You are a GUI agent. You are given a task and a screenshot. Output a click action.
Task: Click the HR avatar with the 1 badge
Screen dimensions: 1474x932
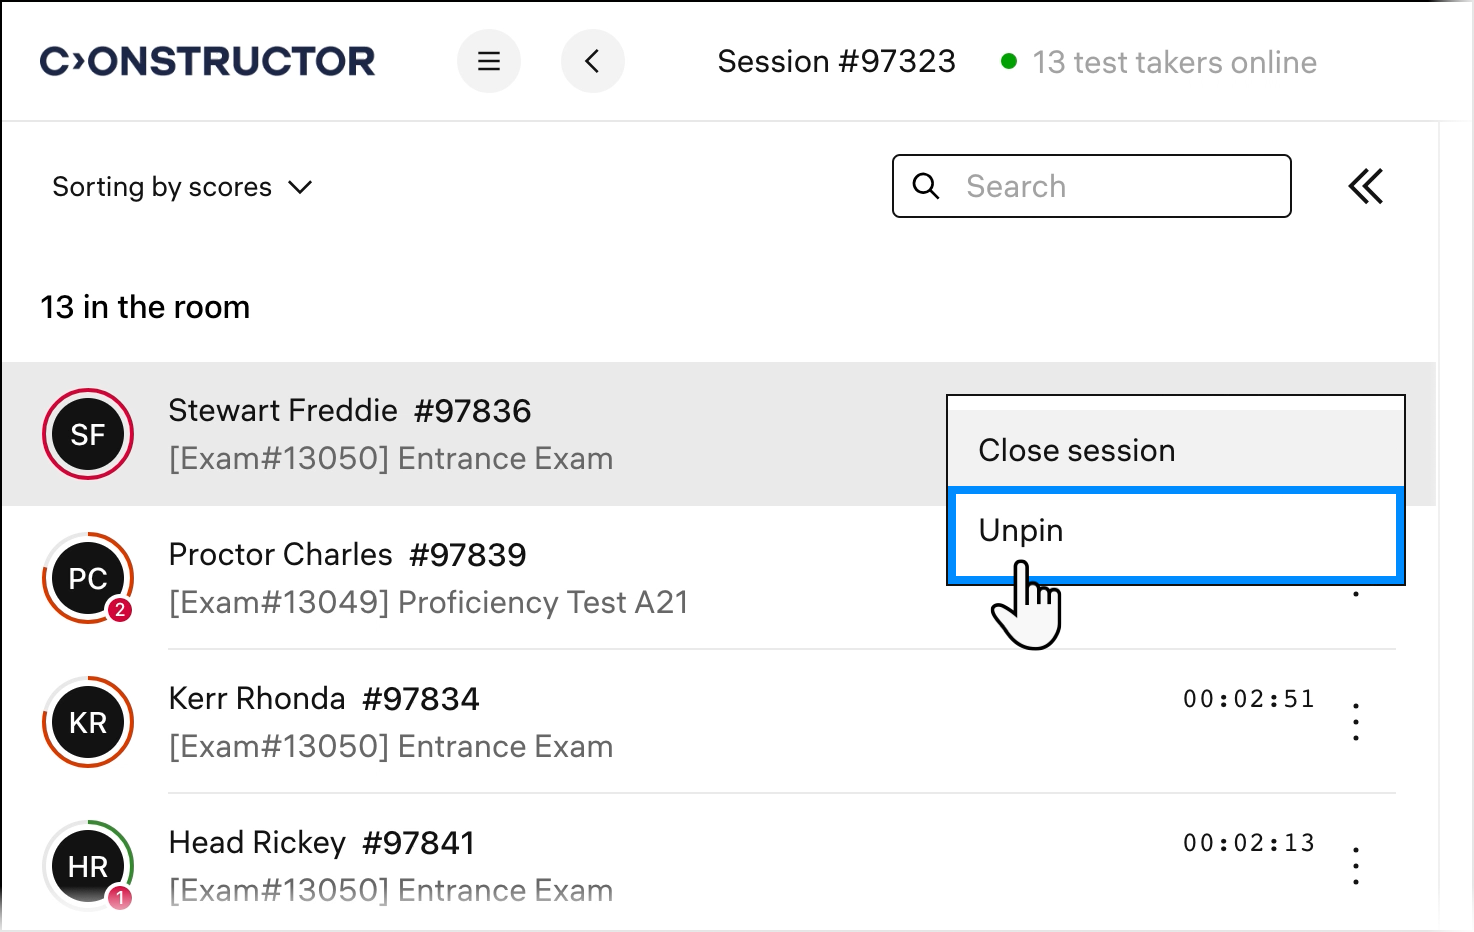88,866
